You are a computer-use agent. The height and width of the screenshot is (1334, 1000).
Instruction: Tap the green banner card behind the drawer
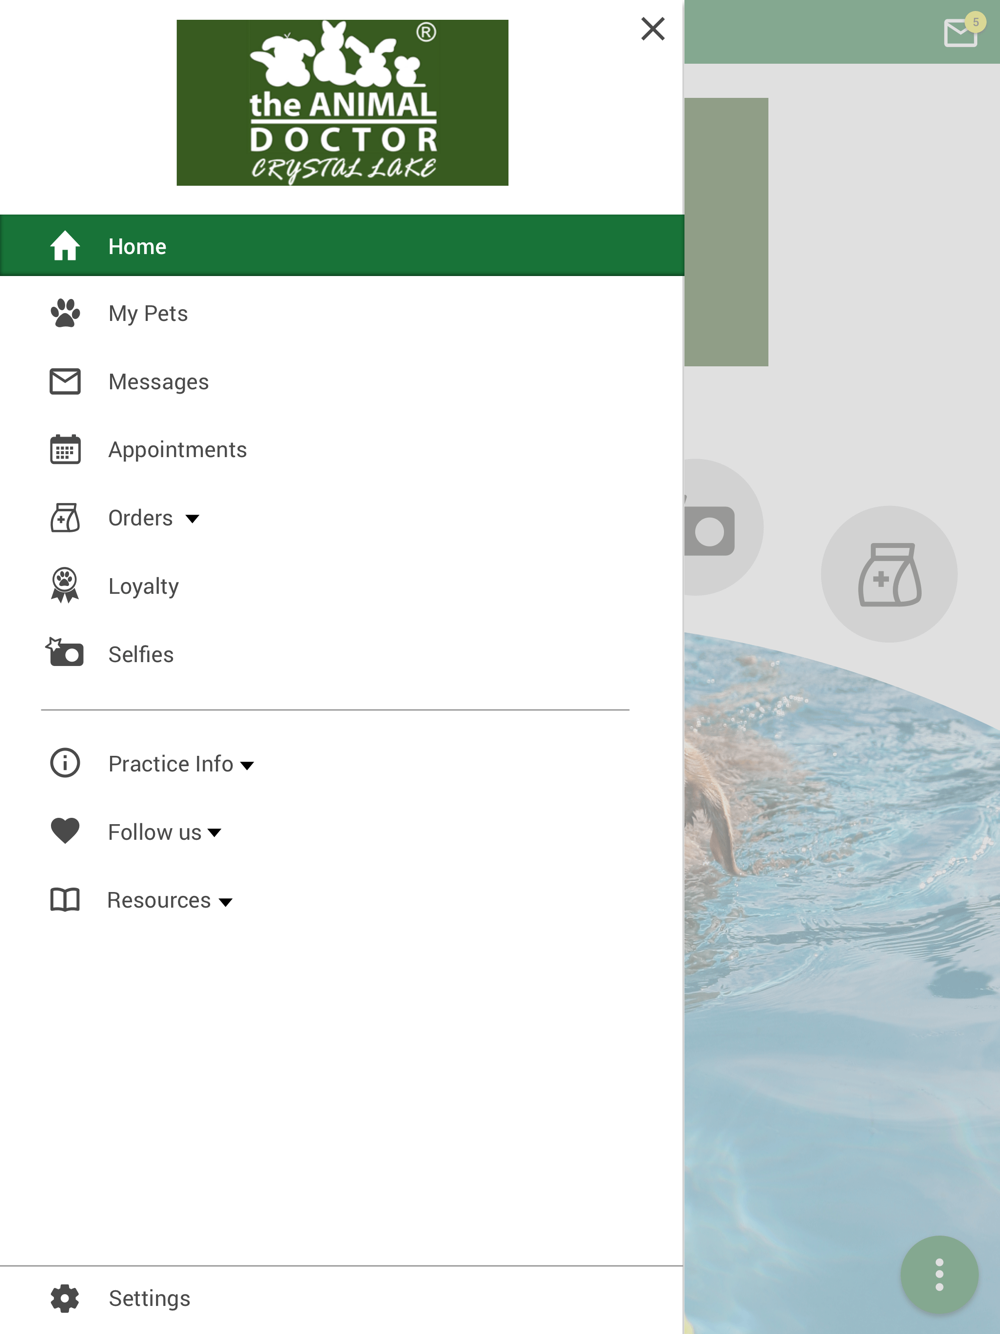[x=727, y=232]
